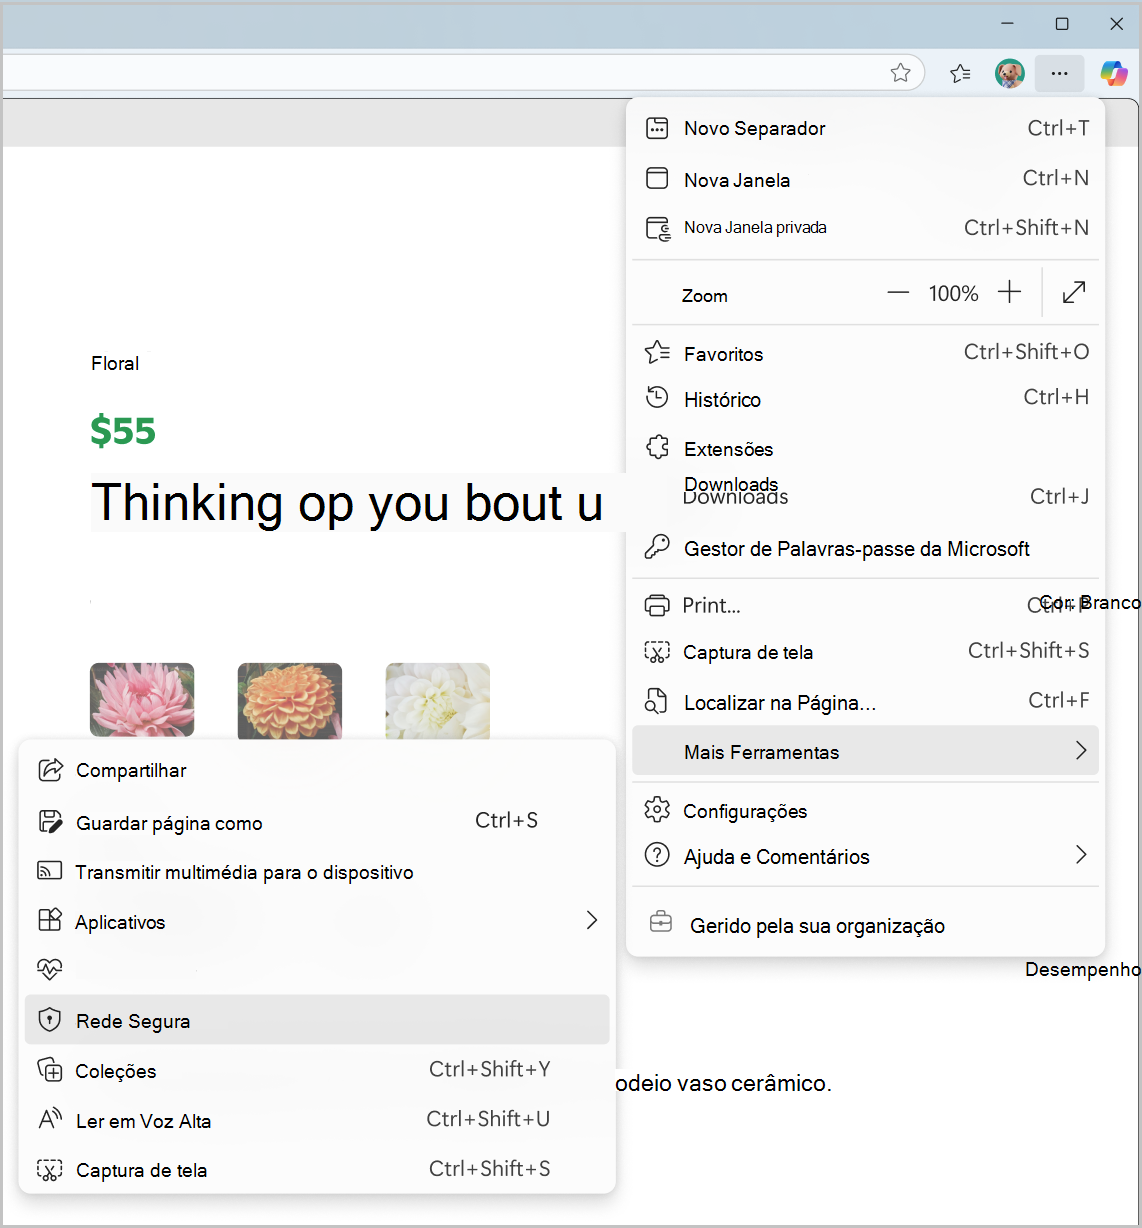
Task: Choose Transmitir multimédia para o dispositivo
Action: [x=317, y=871]
